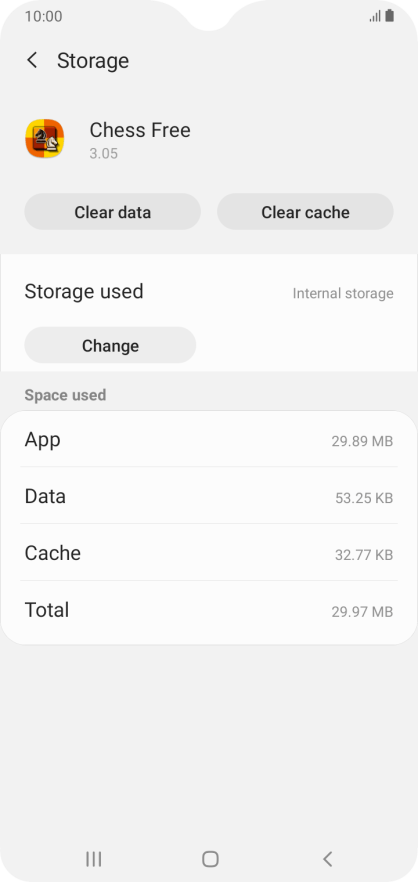Tap the back arrow next to Storage
The height and width of the screenshot is (882, 418).
pyautogui.click(x=32, y=60)
